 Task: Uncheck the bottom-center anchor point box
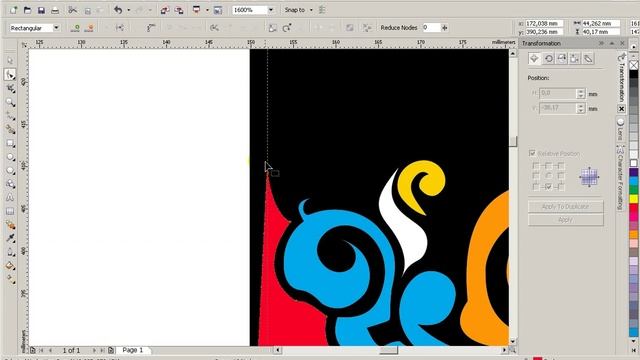coord(549,187)
